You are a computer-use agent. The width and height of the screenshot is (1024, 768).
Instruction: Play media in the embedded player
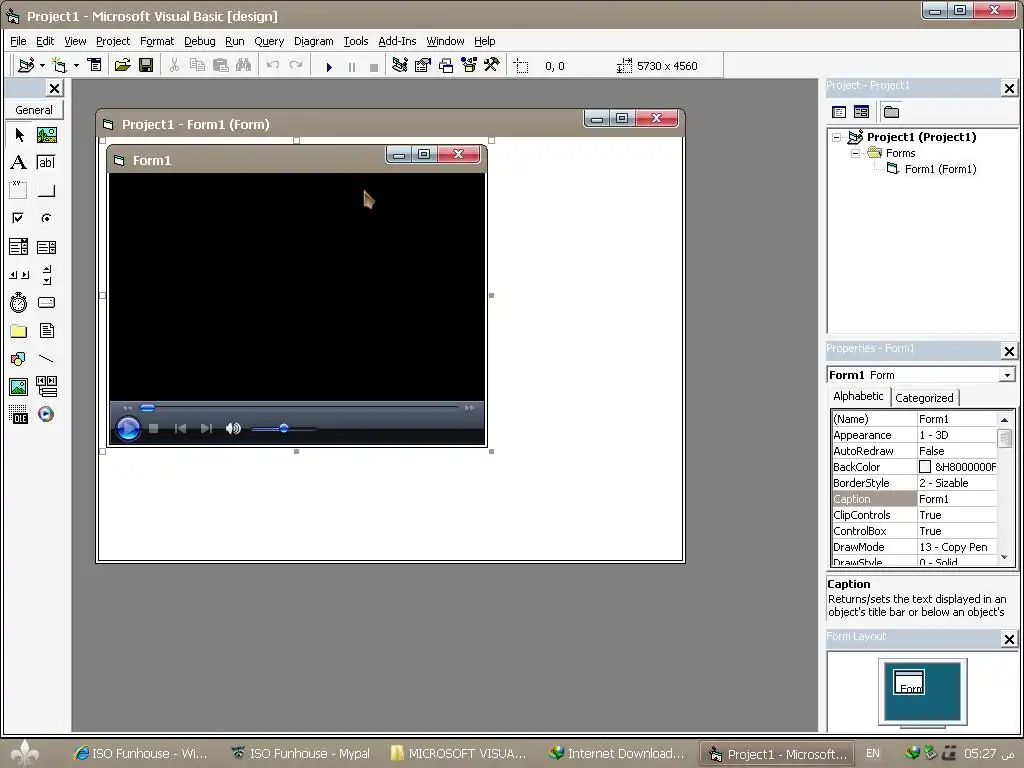point(128,428)
